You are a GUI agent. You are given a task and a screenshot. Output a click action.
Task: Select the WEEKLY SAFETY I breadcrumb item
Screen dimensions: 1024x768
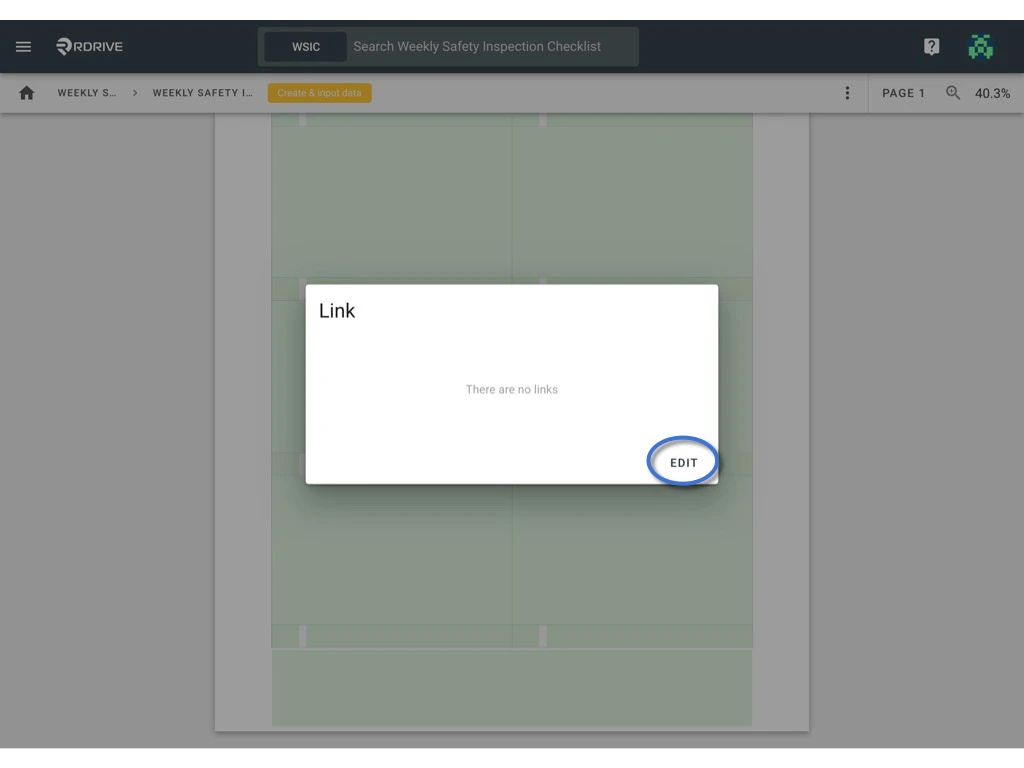tap(203, 92)
